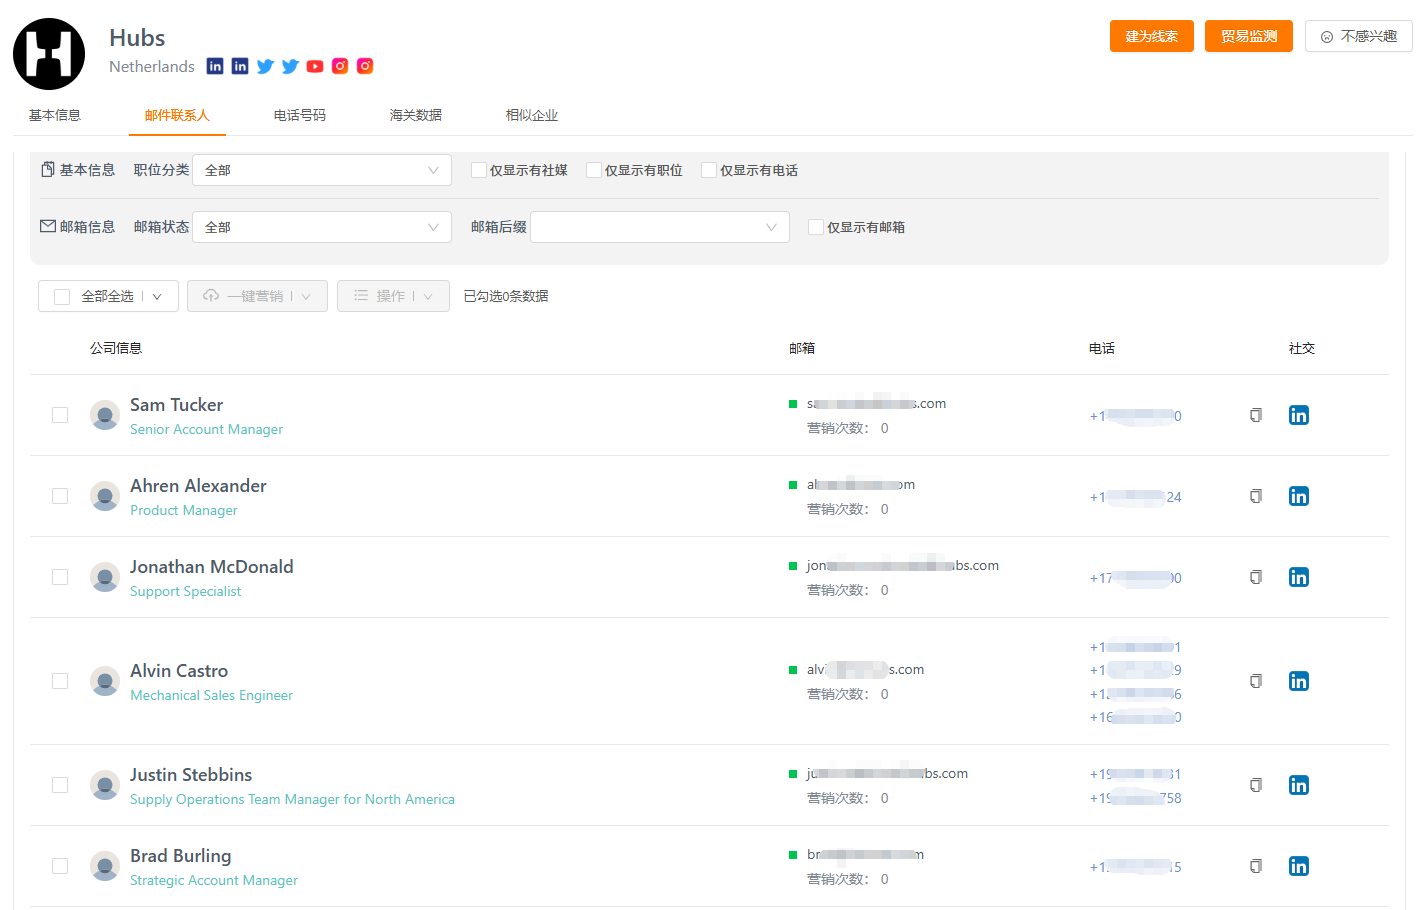Switch to the 海关数据 tab

click(416, 115)
